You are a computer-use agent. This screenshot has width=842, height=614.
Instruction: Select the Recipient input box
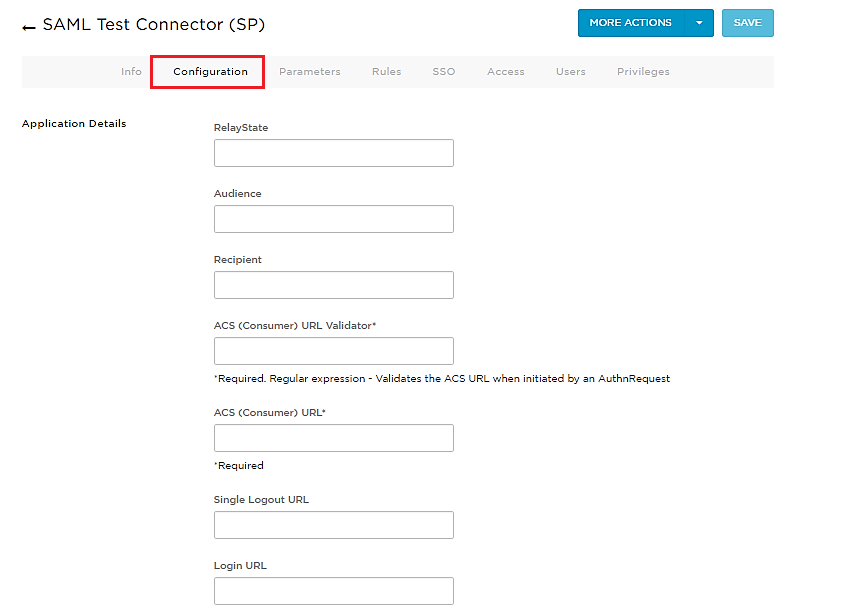coord(333,284)
